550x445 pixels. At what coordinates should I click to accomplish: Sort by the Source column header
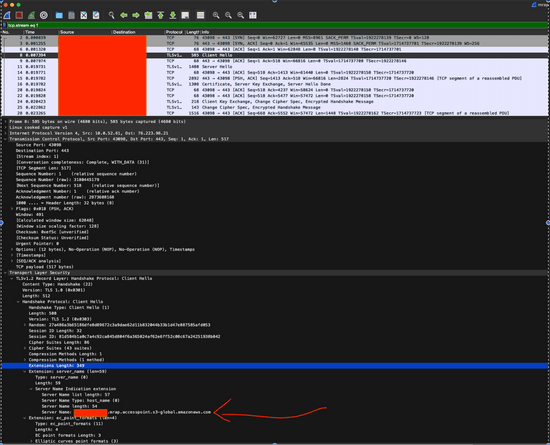(x=84, y=32)
